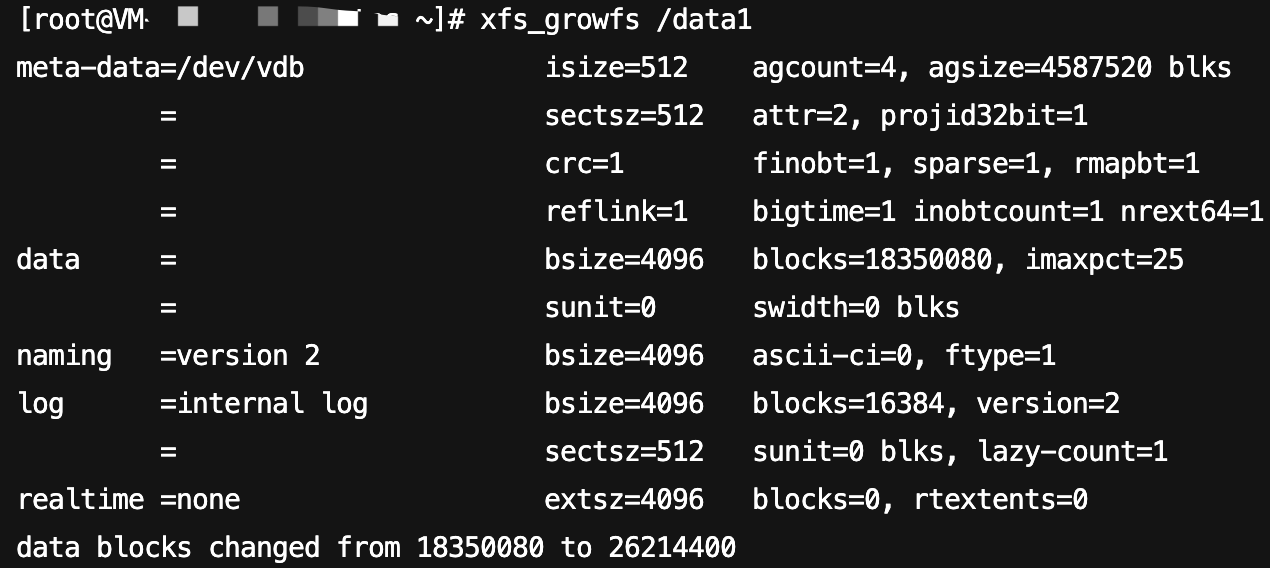Click the imaxpct=25 value
1270x568 pixels.
[1104, 260]
